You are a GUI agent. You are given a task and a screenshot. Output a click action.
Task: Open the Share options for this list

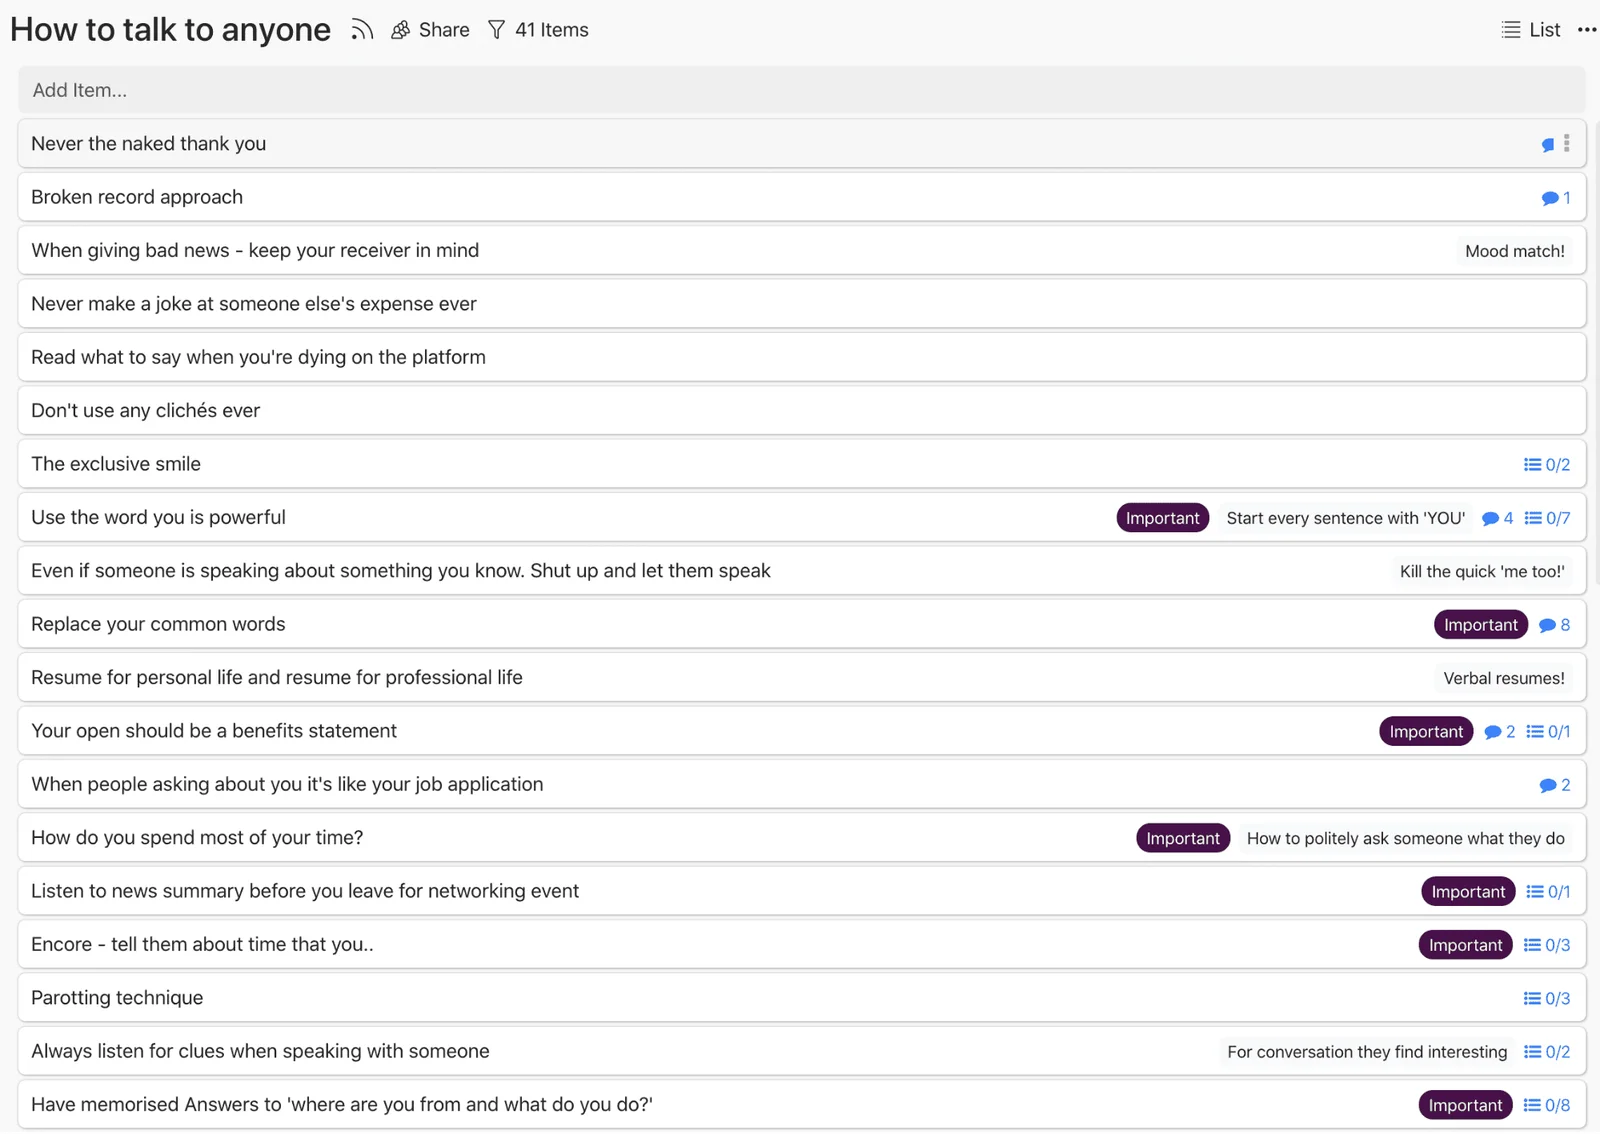coord(430,30)
